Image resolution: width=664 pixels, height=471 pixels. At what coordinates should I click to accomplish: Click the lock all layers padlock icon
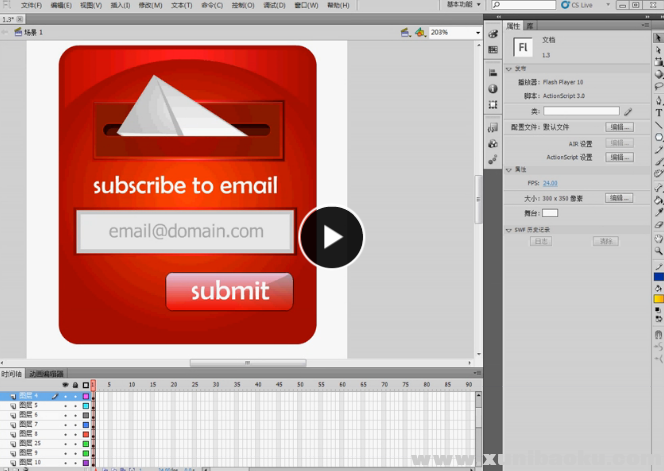[74, 385]
